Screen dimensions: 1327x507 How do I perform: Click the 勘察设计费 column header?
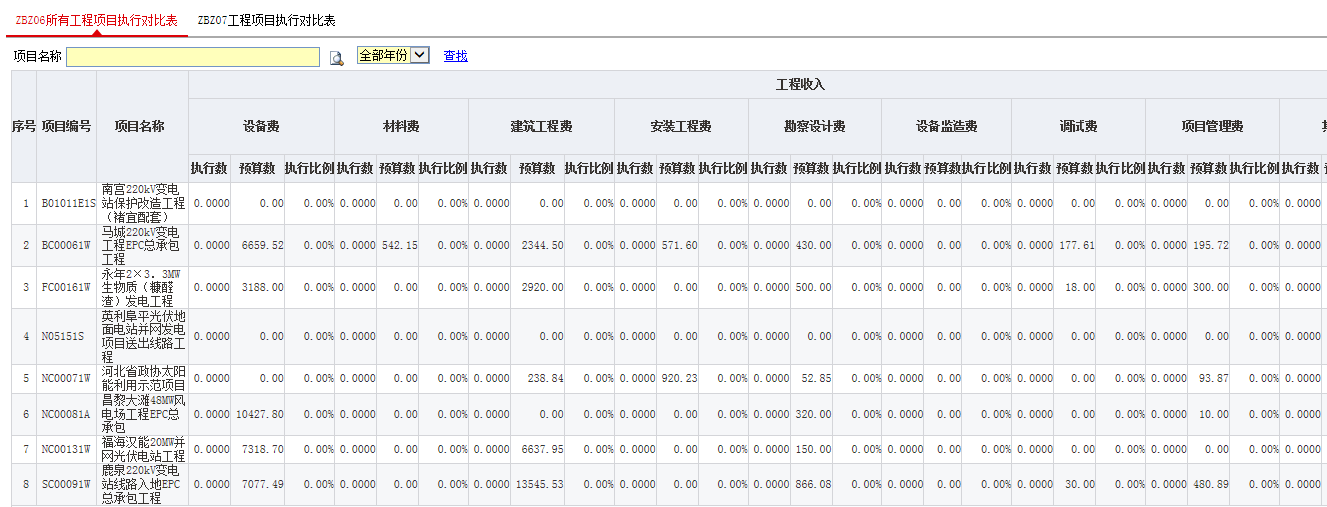[x=814, y=127]
